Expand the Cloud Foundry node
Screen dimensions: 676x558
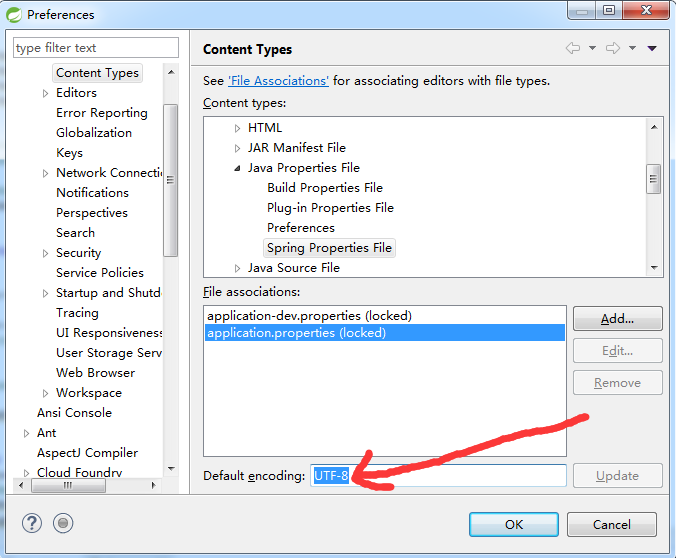[26, 473]
